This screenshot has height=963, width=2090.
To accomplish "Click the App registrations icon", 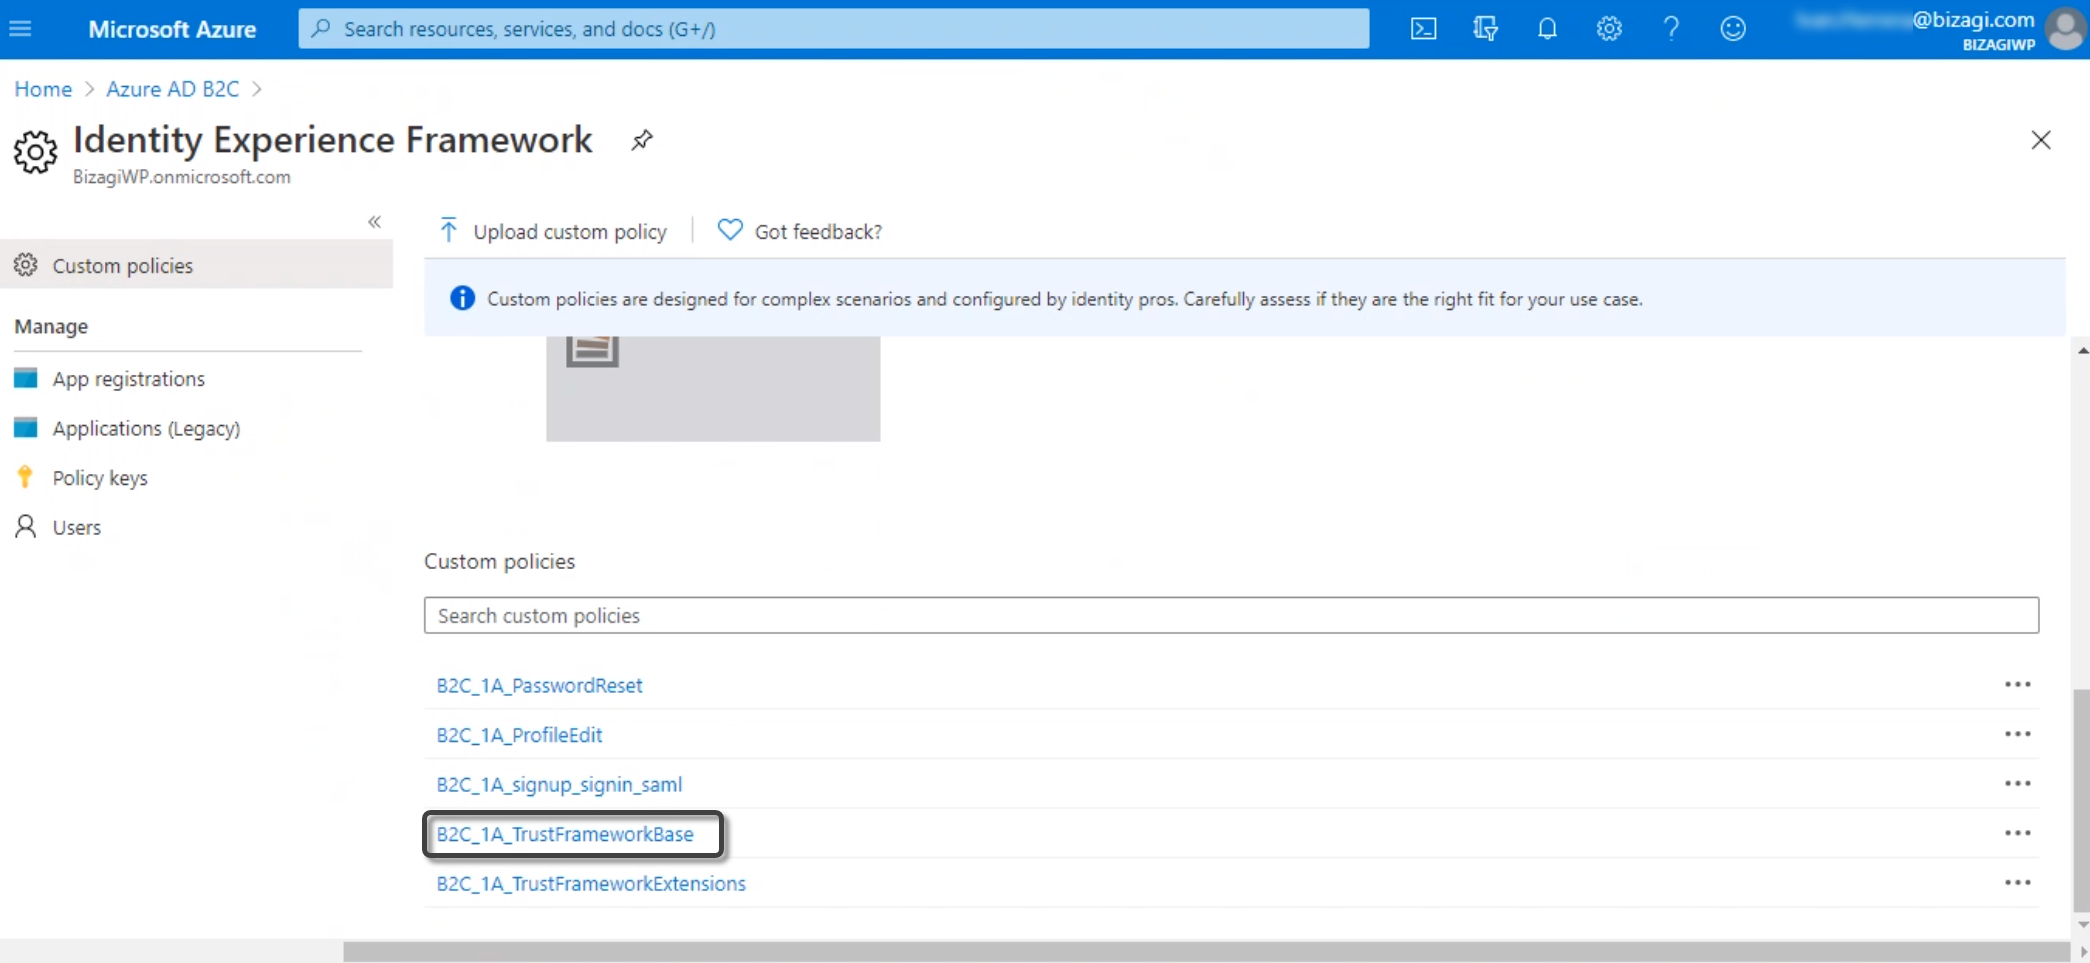I will click(x=26, y=378).
